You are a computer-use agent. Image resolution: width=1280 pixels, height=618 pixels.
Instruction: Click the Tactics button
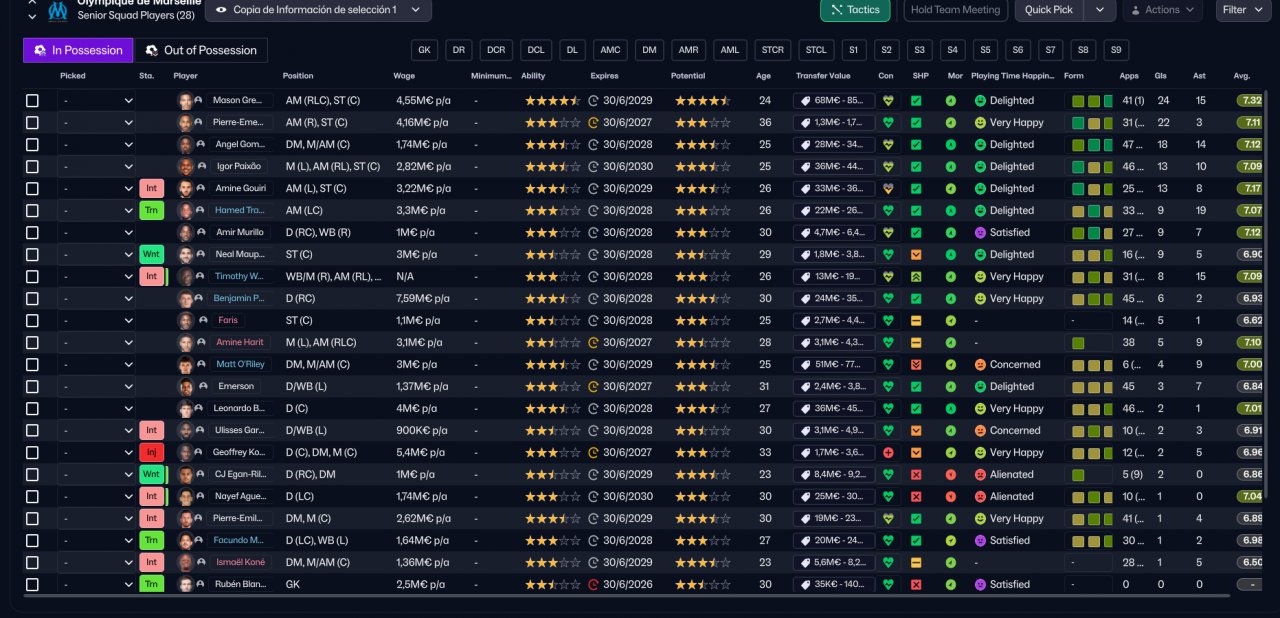[x=854, y=10]
